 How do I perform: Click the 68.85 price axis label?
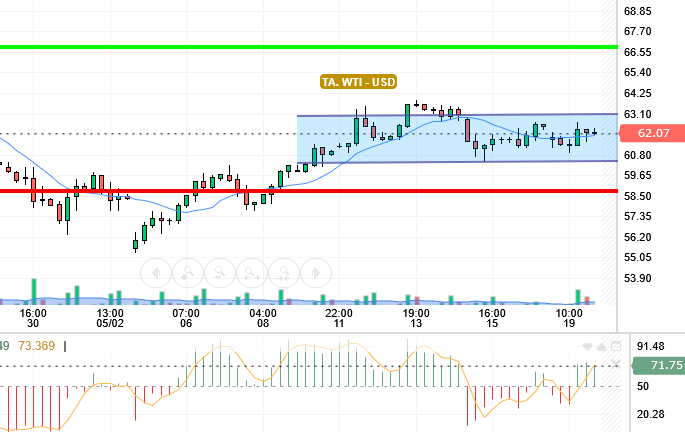(637, 11)
